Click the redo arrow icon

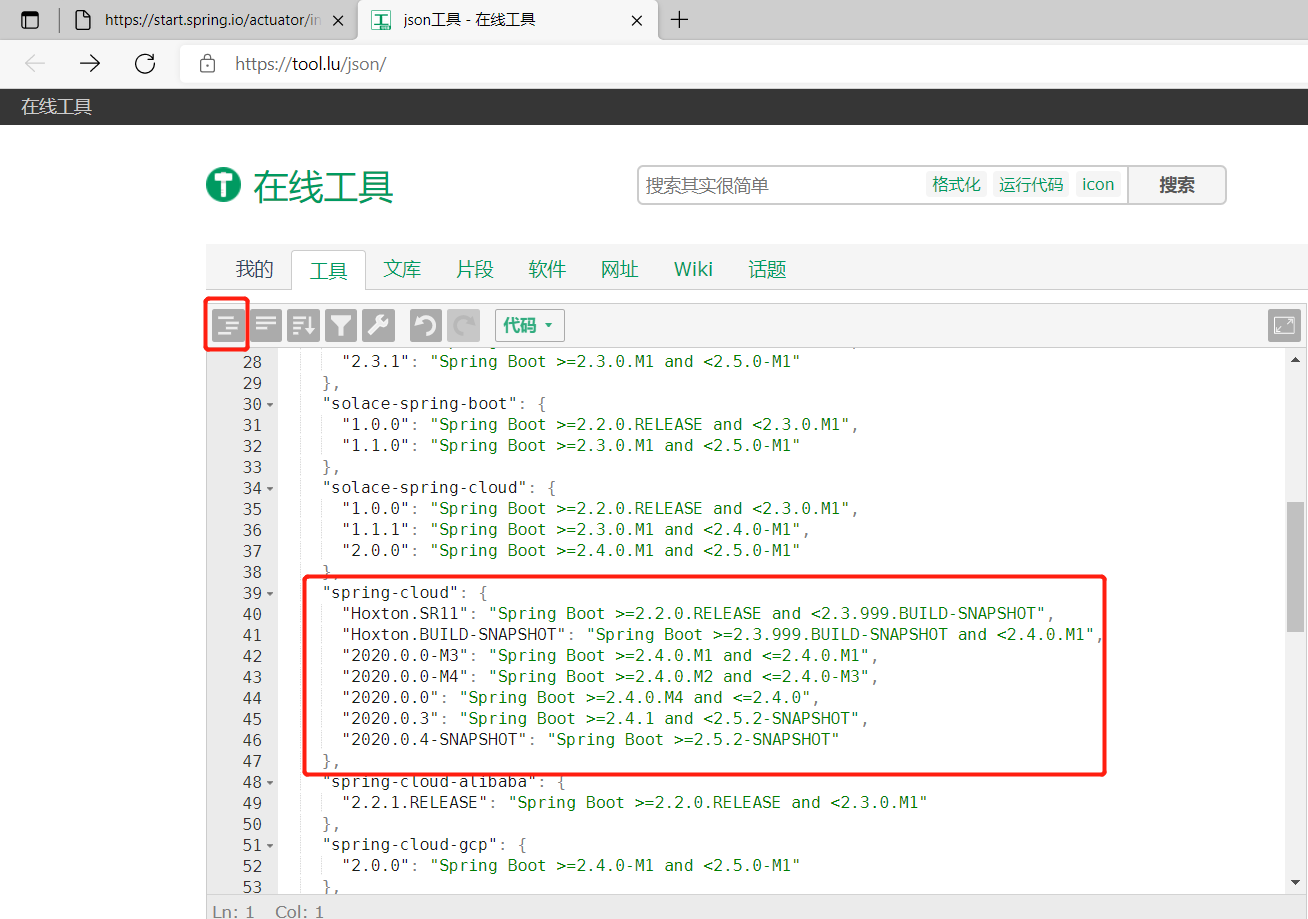point(463,325)
